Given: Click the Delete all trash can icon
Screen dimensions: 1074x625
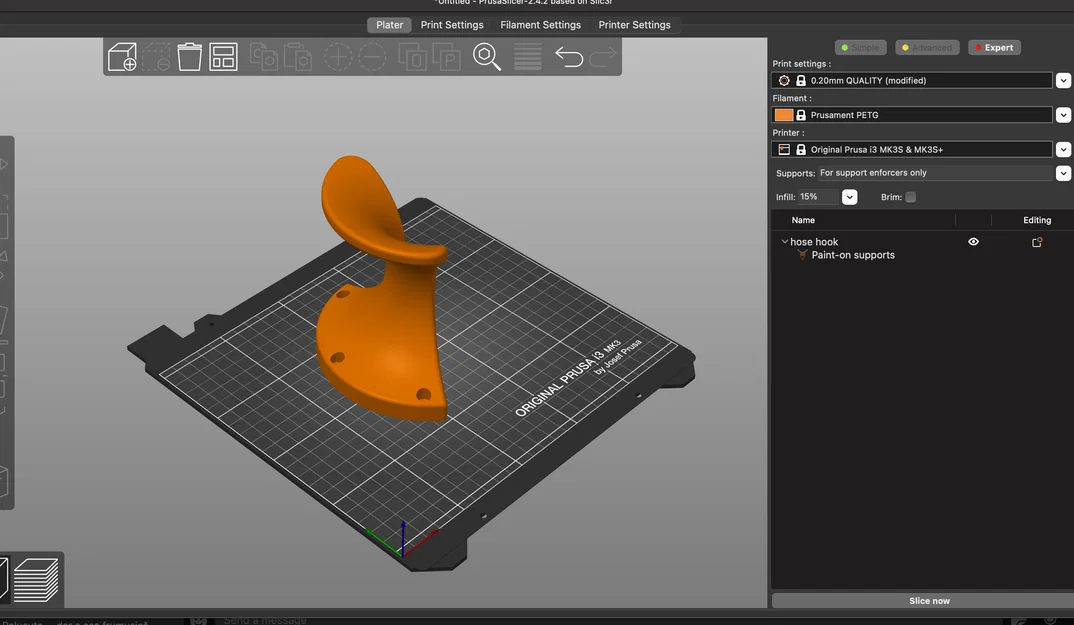Looking at the screenshot, I should pos(190,57).
